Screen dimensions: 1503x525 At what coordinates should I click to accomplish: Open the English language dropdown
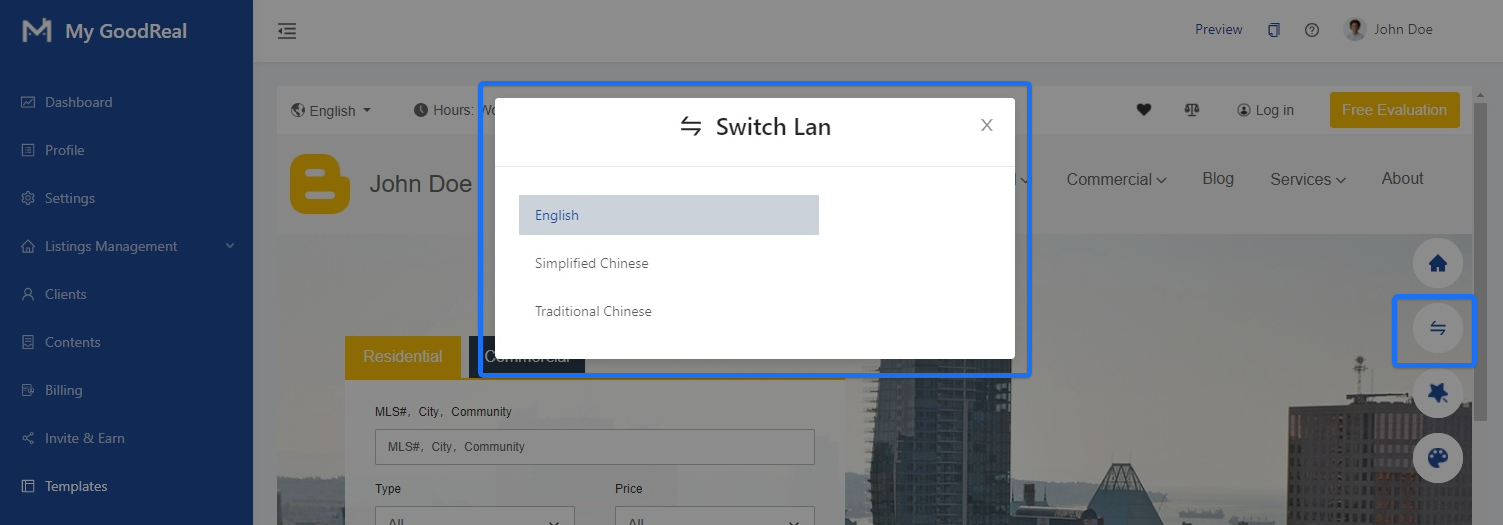(332, 111)
